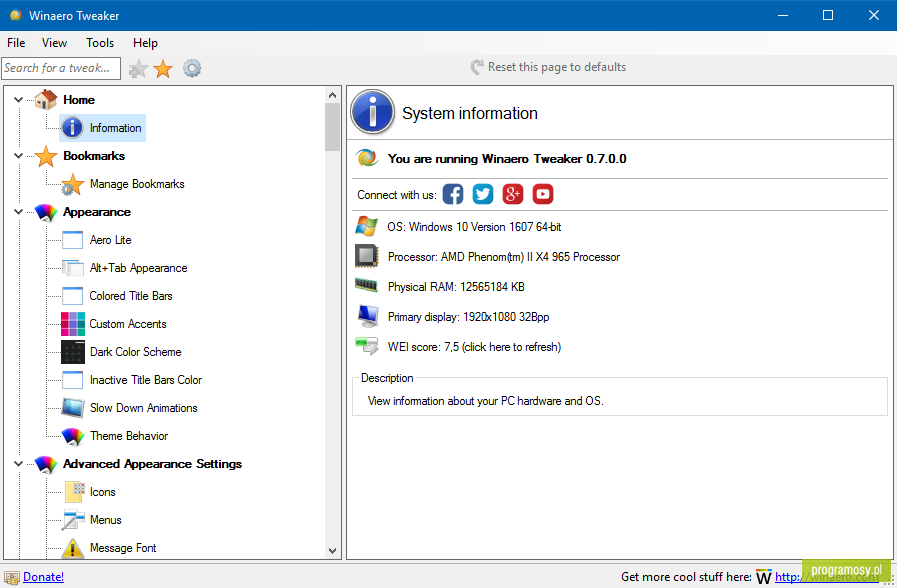Click the Home house icon in tree
The width and height of the screenshot is (897, 588).
[x=46, y=100]
